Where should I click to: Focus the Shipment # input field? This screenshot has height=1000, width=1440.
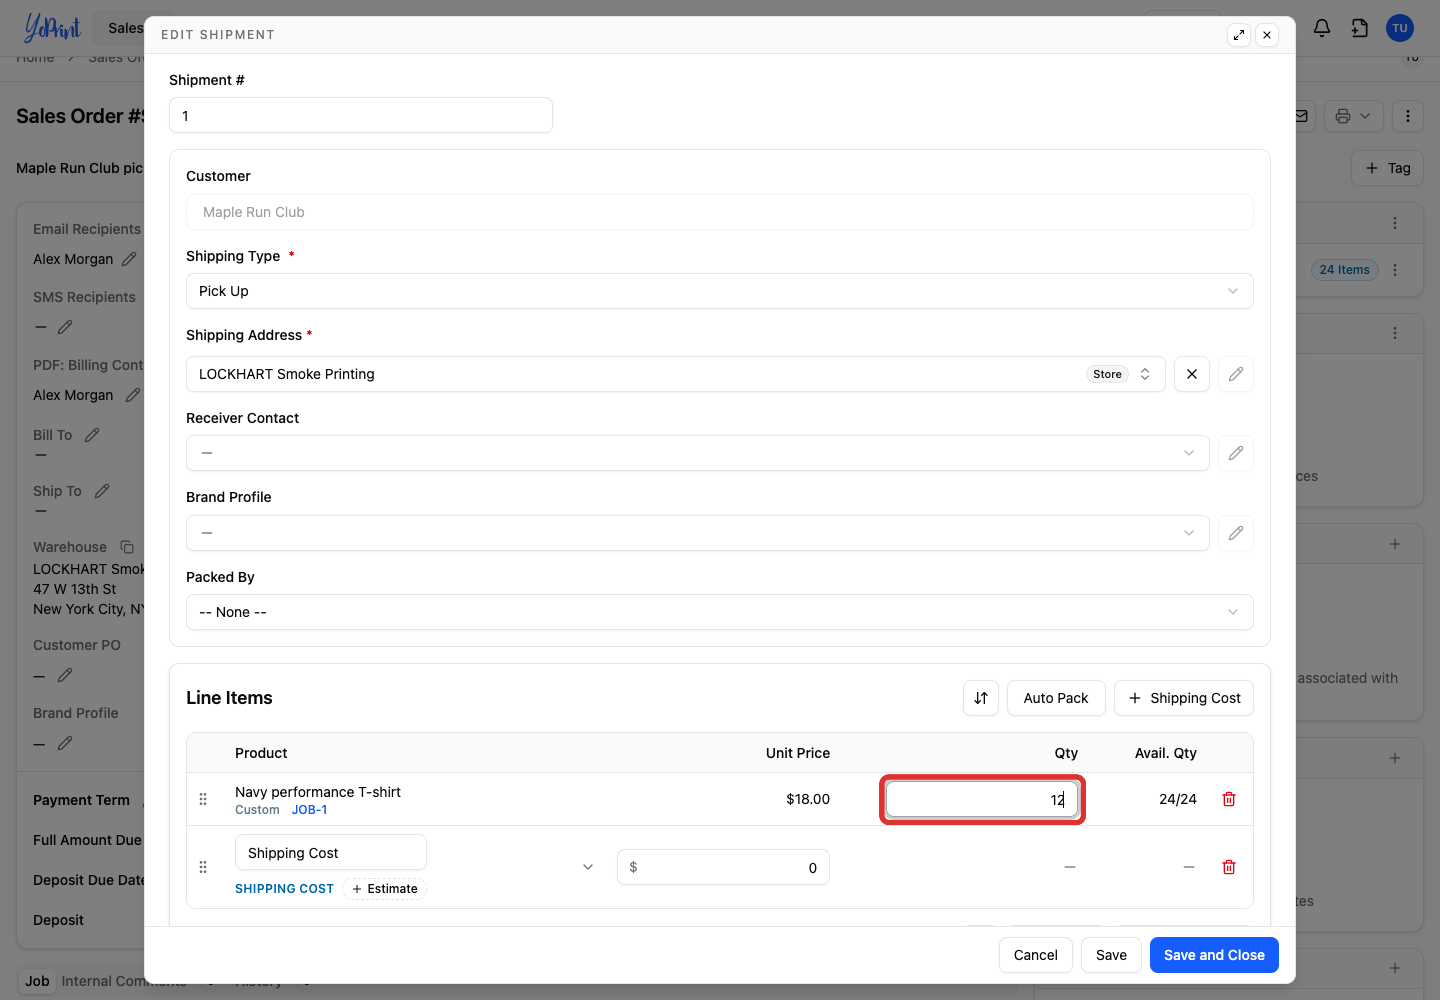[x=361, y=115]
